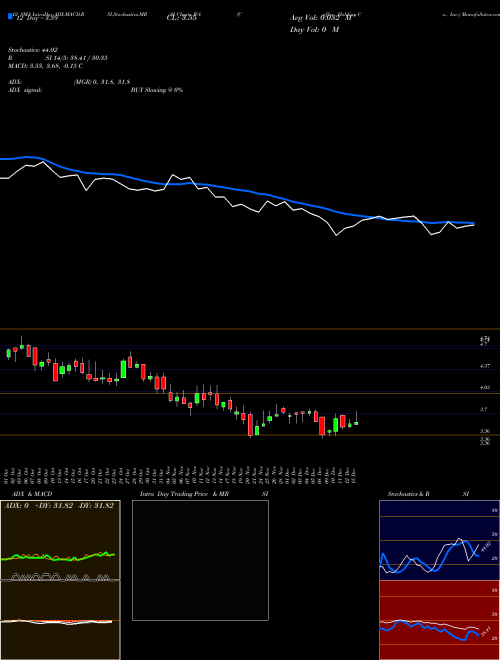Select the '12 Day = 3.59' label

click(x=35, y=19)
